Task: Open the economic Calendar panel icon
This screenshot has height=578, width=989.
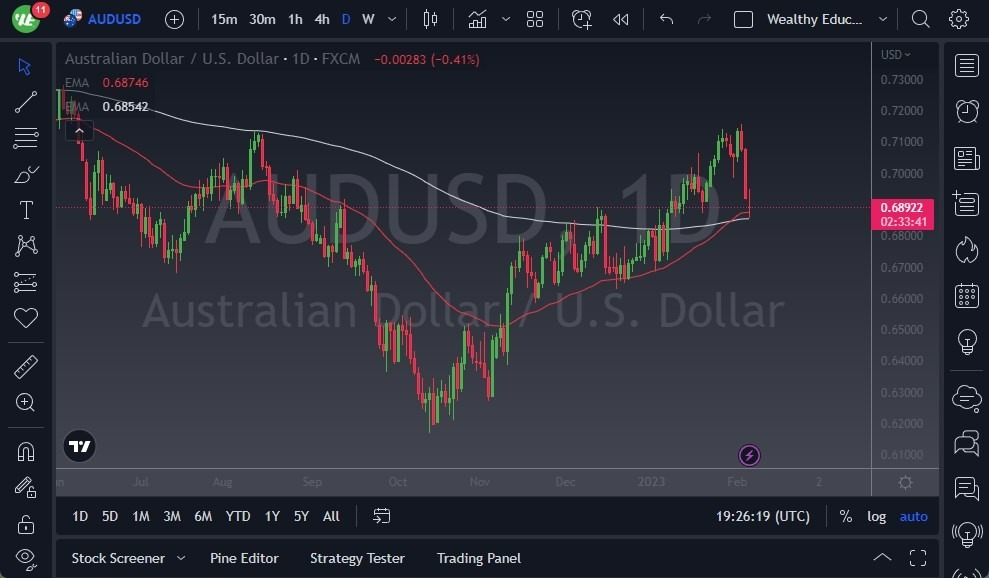Action: tap(966, 296)
